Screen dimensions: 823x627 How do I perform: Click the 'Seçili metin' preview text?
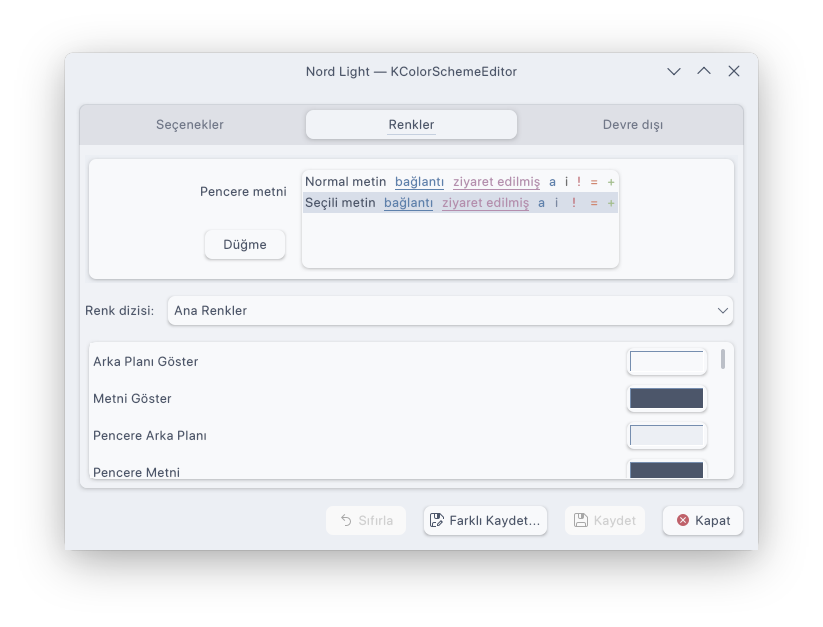click(x=340, y=203)
